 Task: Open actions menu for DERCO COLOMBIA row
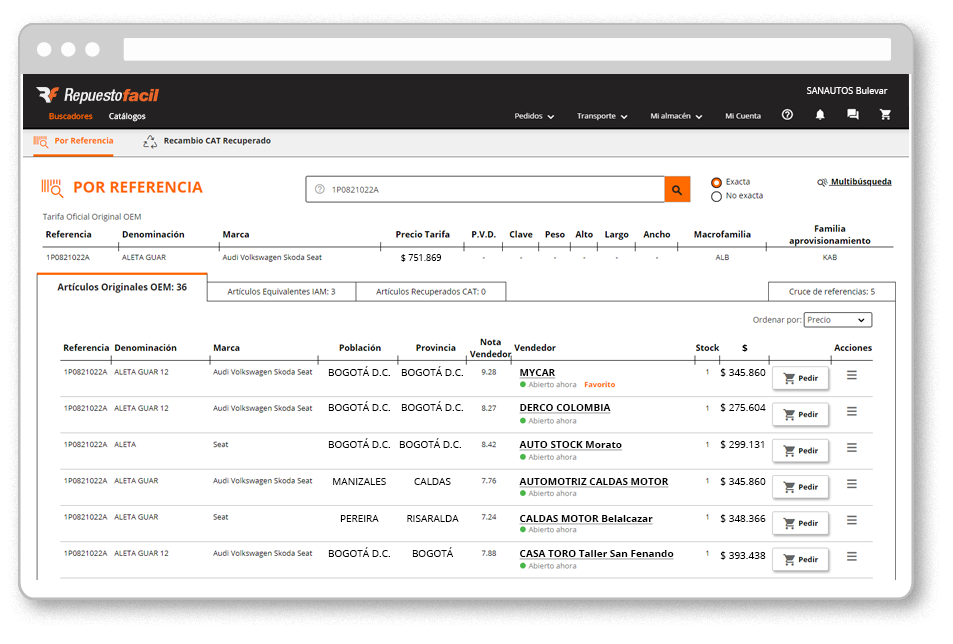click(852, 411)
